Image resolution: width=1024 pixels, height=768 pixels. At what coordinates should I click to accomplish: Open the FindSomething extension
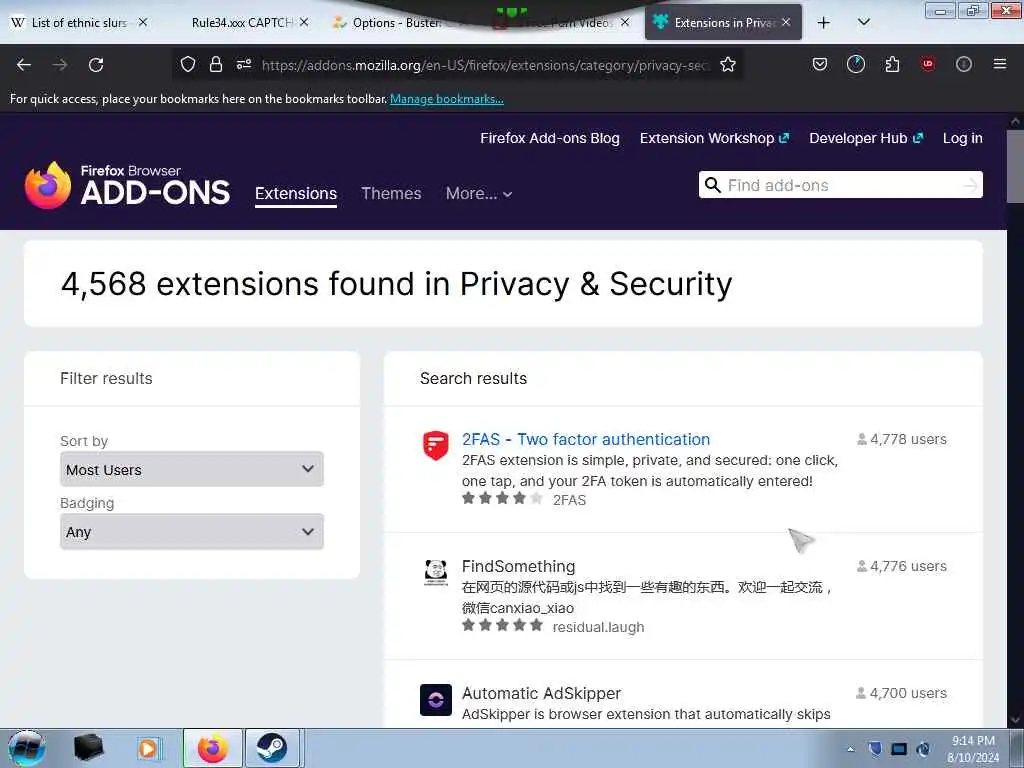point(519,566)
